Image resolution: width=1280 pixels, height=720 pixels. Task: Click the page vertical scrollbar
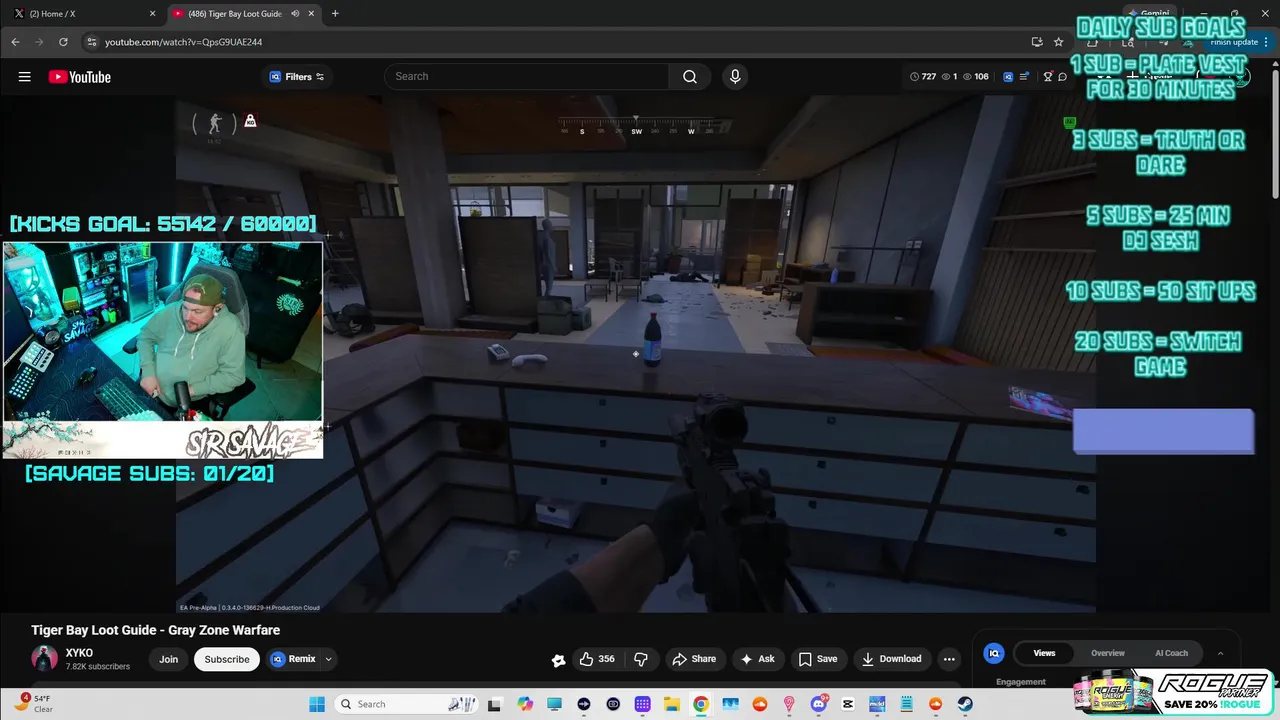point(1275,135)
